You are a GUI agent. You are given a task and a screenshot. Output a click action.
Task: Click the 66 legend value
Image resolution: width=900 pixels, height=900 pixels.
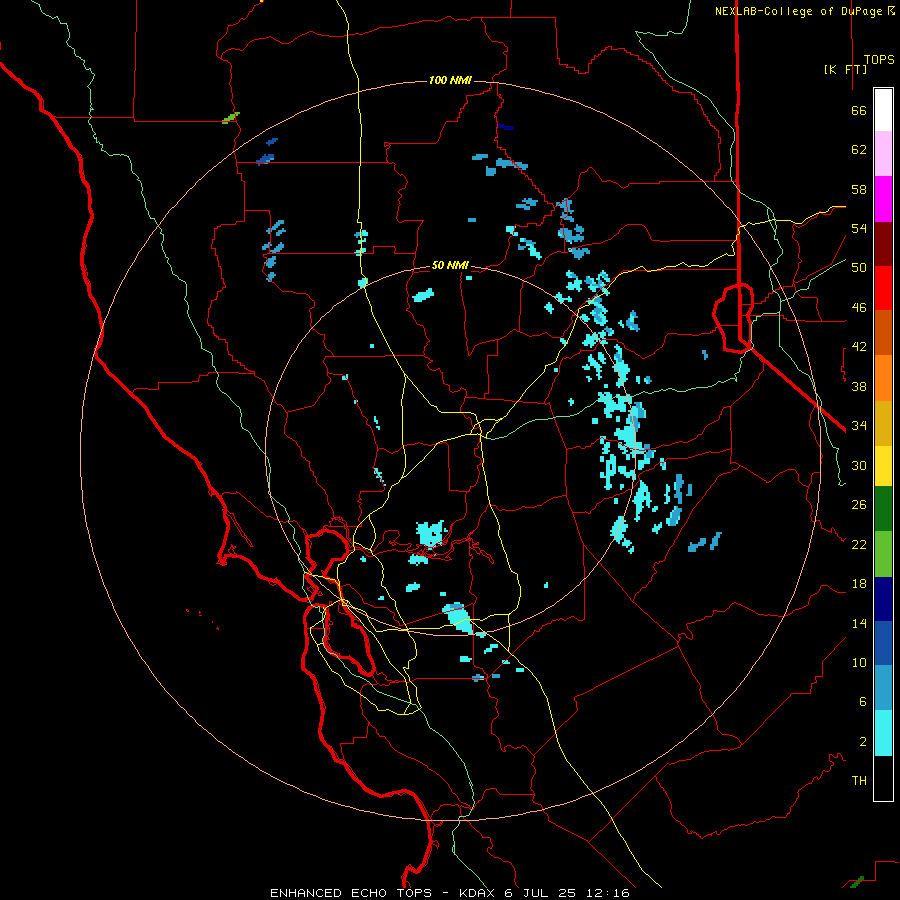click(859, 110)
